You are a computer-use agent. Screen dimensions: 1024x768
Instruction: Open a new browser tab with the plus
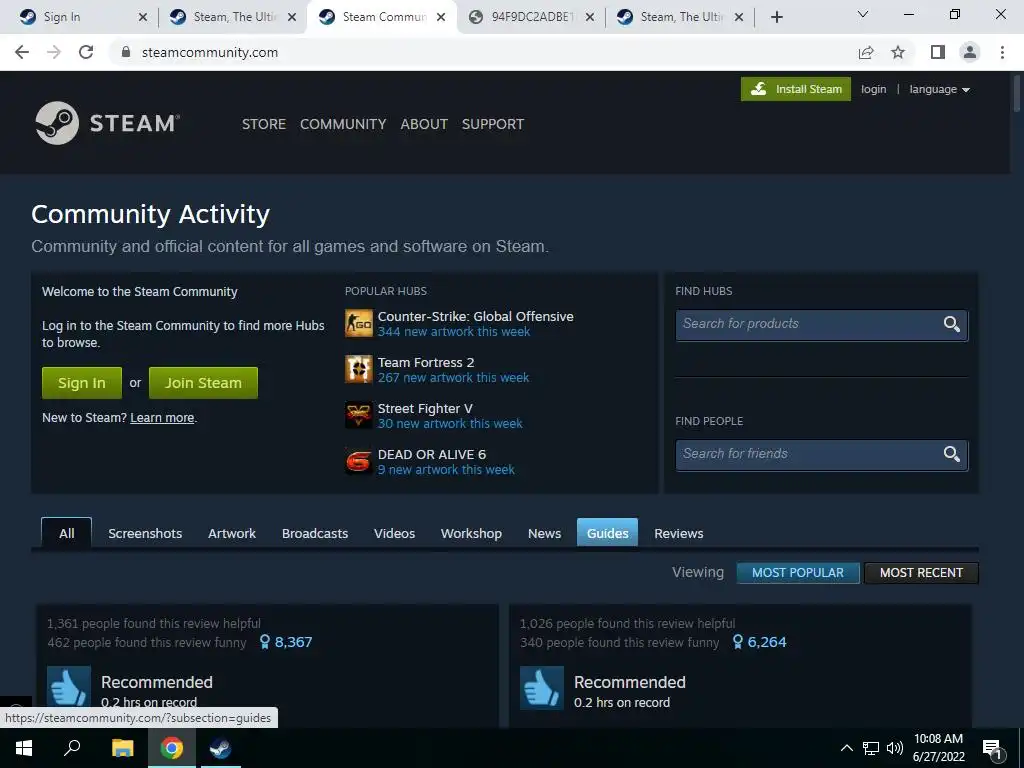pos(776,17)
